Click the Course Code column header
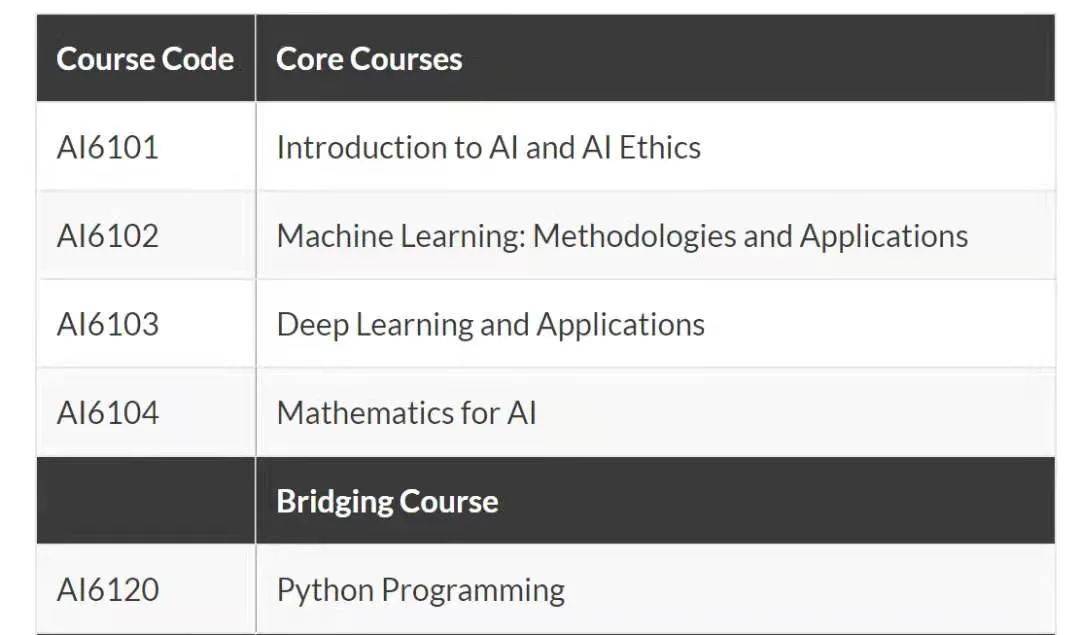This screenshot has height=635, width=1080. tap(145, 59)
